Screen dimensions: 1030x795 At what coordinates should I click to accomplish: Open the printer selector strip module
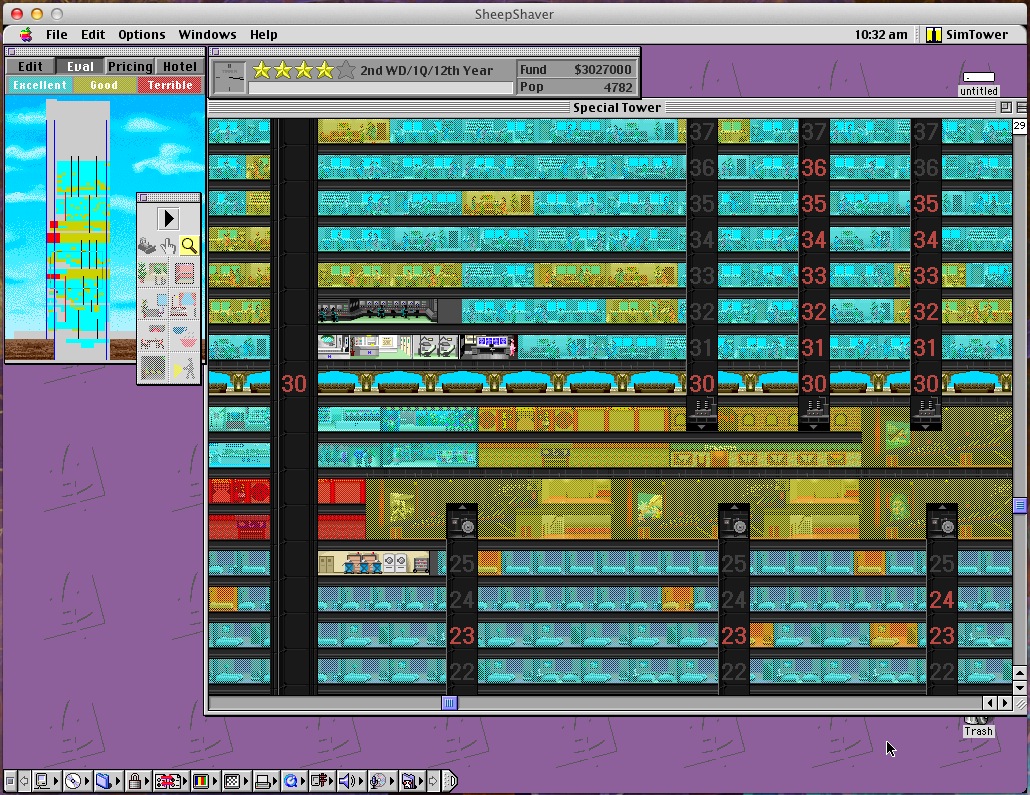pos(266,781)
